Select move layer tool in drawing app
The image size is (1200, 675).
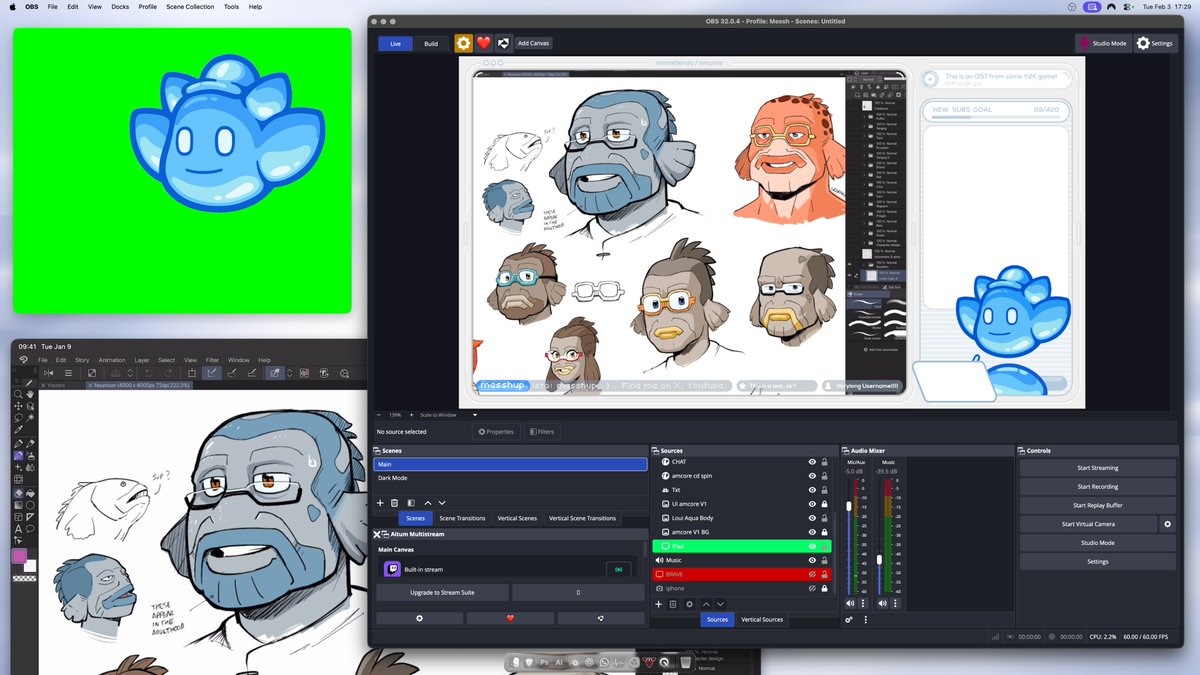(19, 407)
